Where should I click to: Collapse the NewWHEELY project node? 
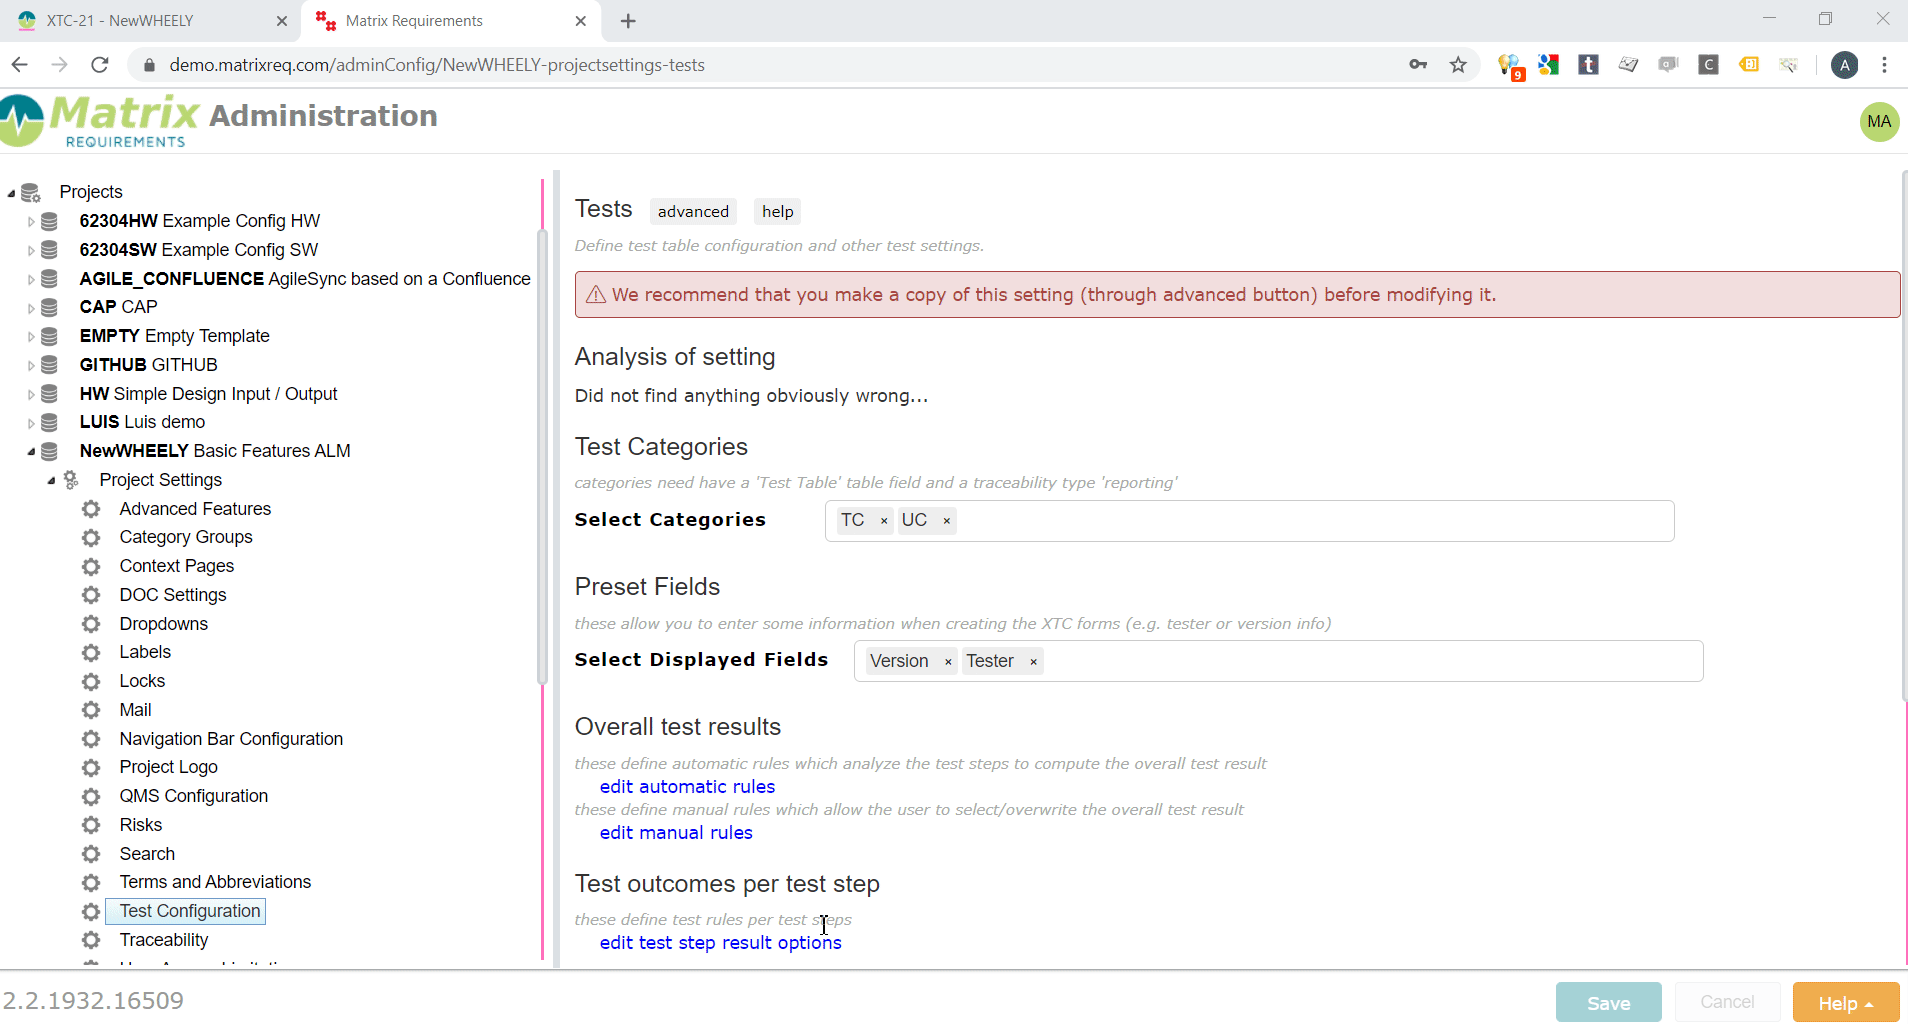(31, 452)
